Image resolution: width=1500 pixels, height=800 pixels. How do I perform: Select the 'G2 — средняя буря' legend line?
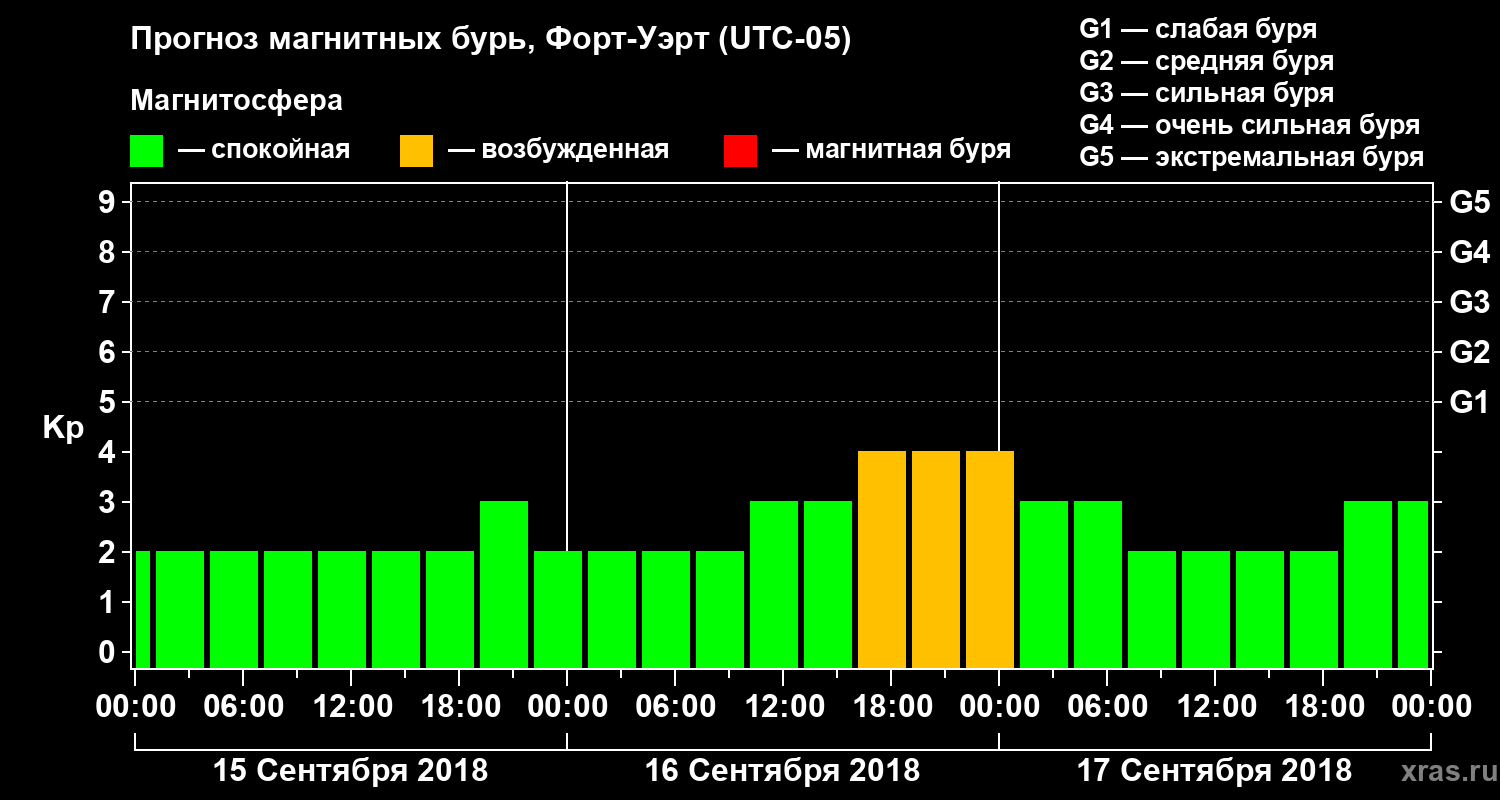[x=1206, y=61]
